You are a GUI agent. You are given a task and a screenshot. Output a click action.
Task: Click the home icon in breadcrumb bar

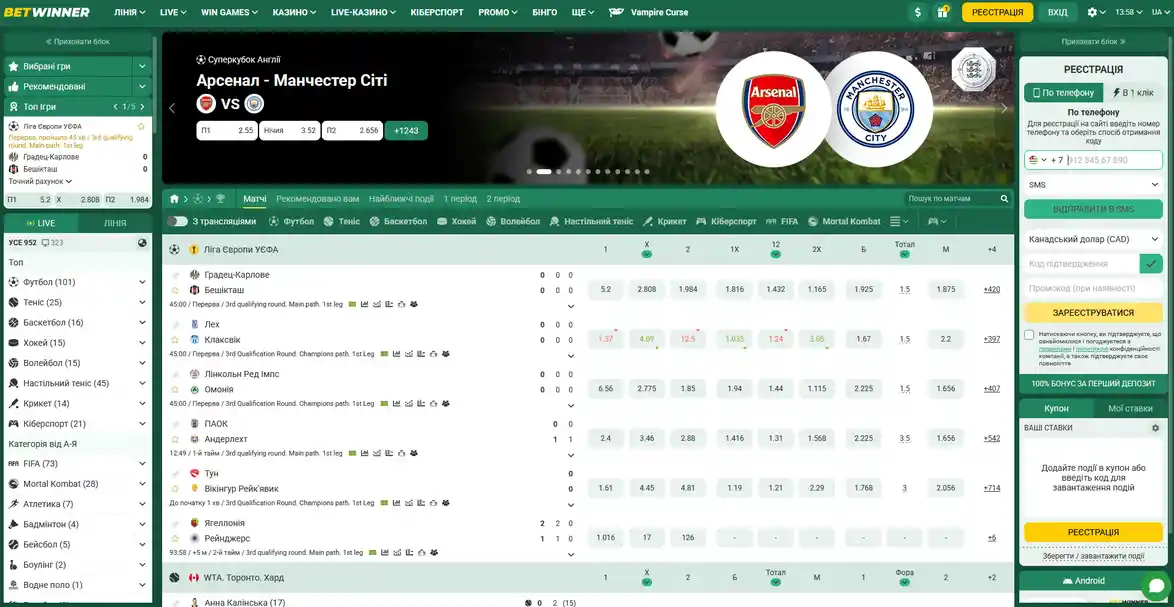click(174, 199)
